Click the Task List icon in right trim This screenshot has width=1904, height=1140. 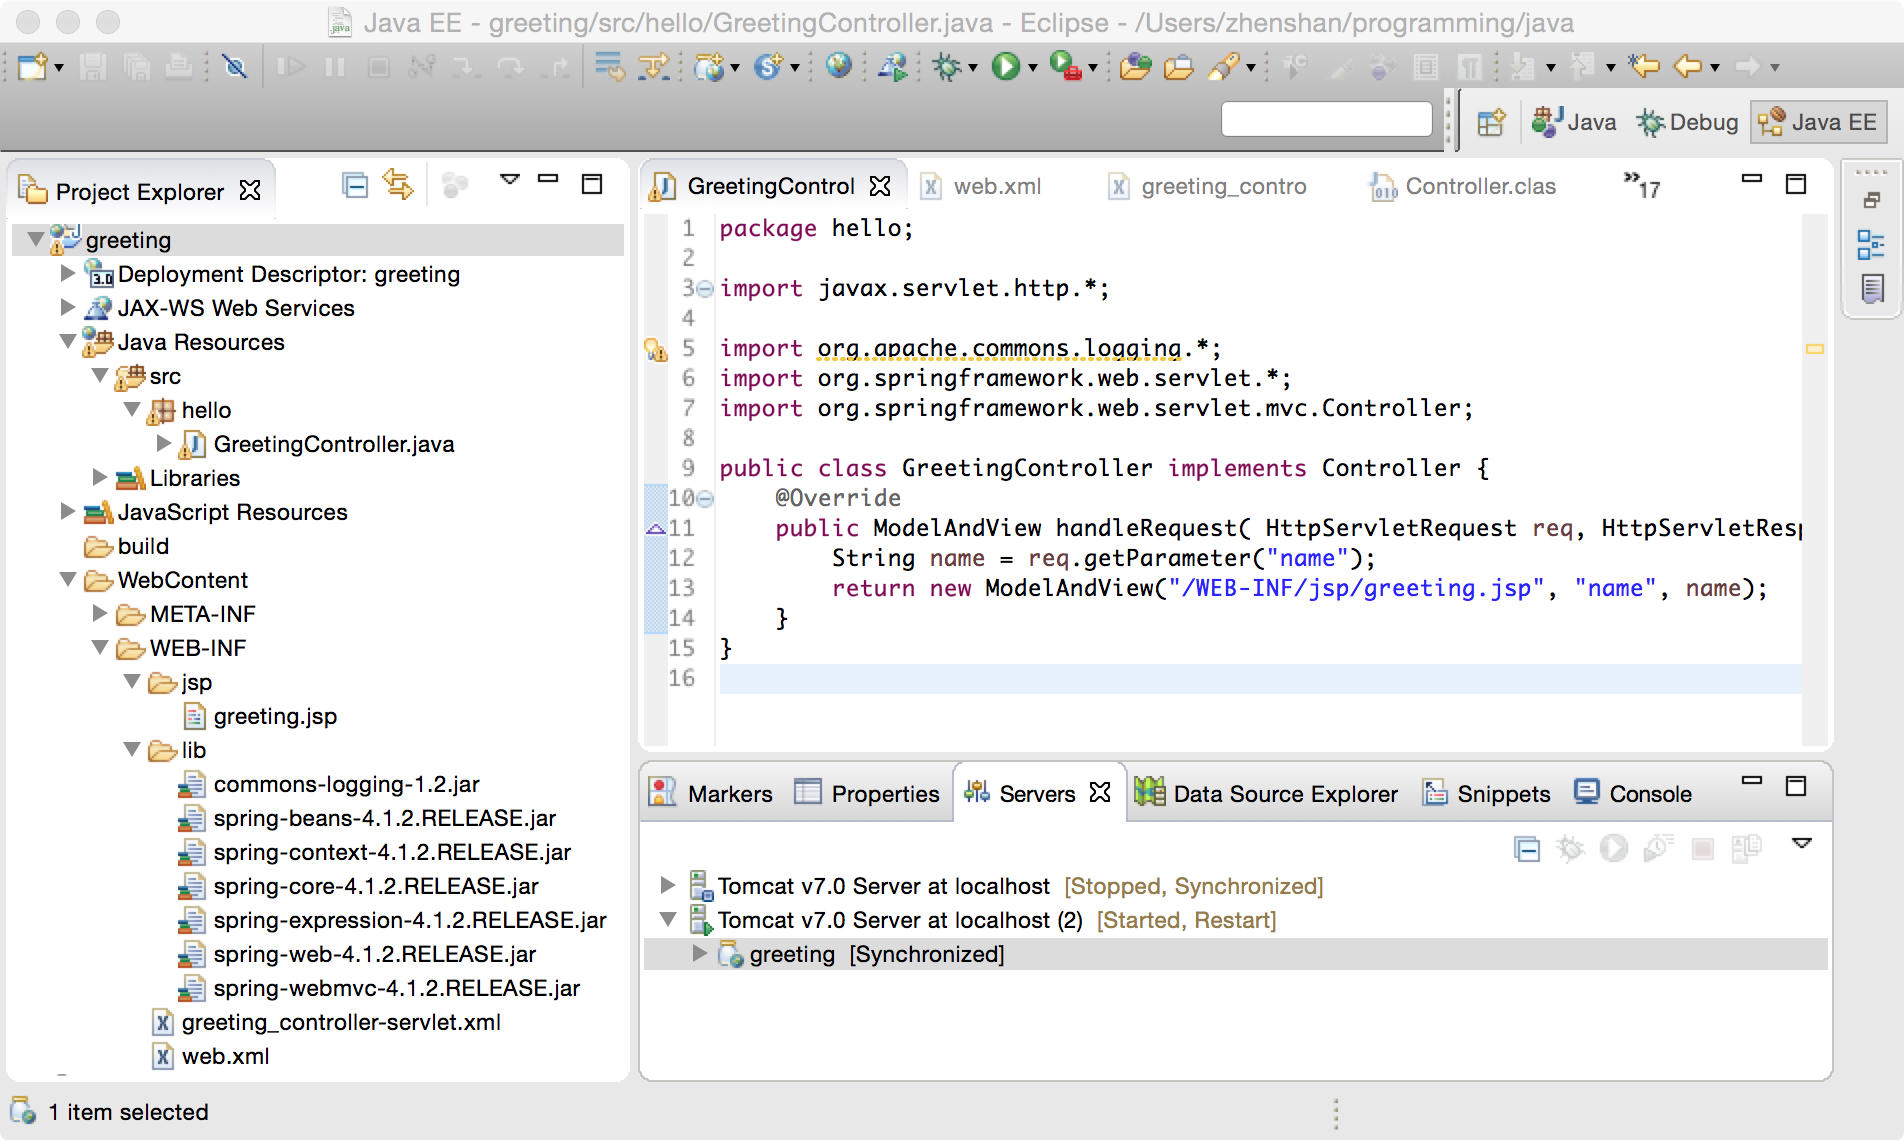coord(1871,290)
